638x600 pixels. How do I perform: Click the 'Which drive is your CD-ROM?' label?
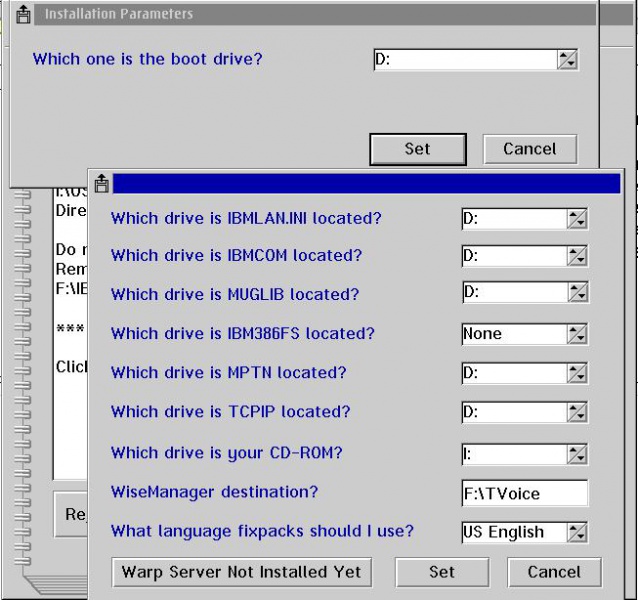[x=227, y=453]
